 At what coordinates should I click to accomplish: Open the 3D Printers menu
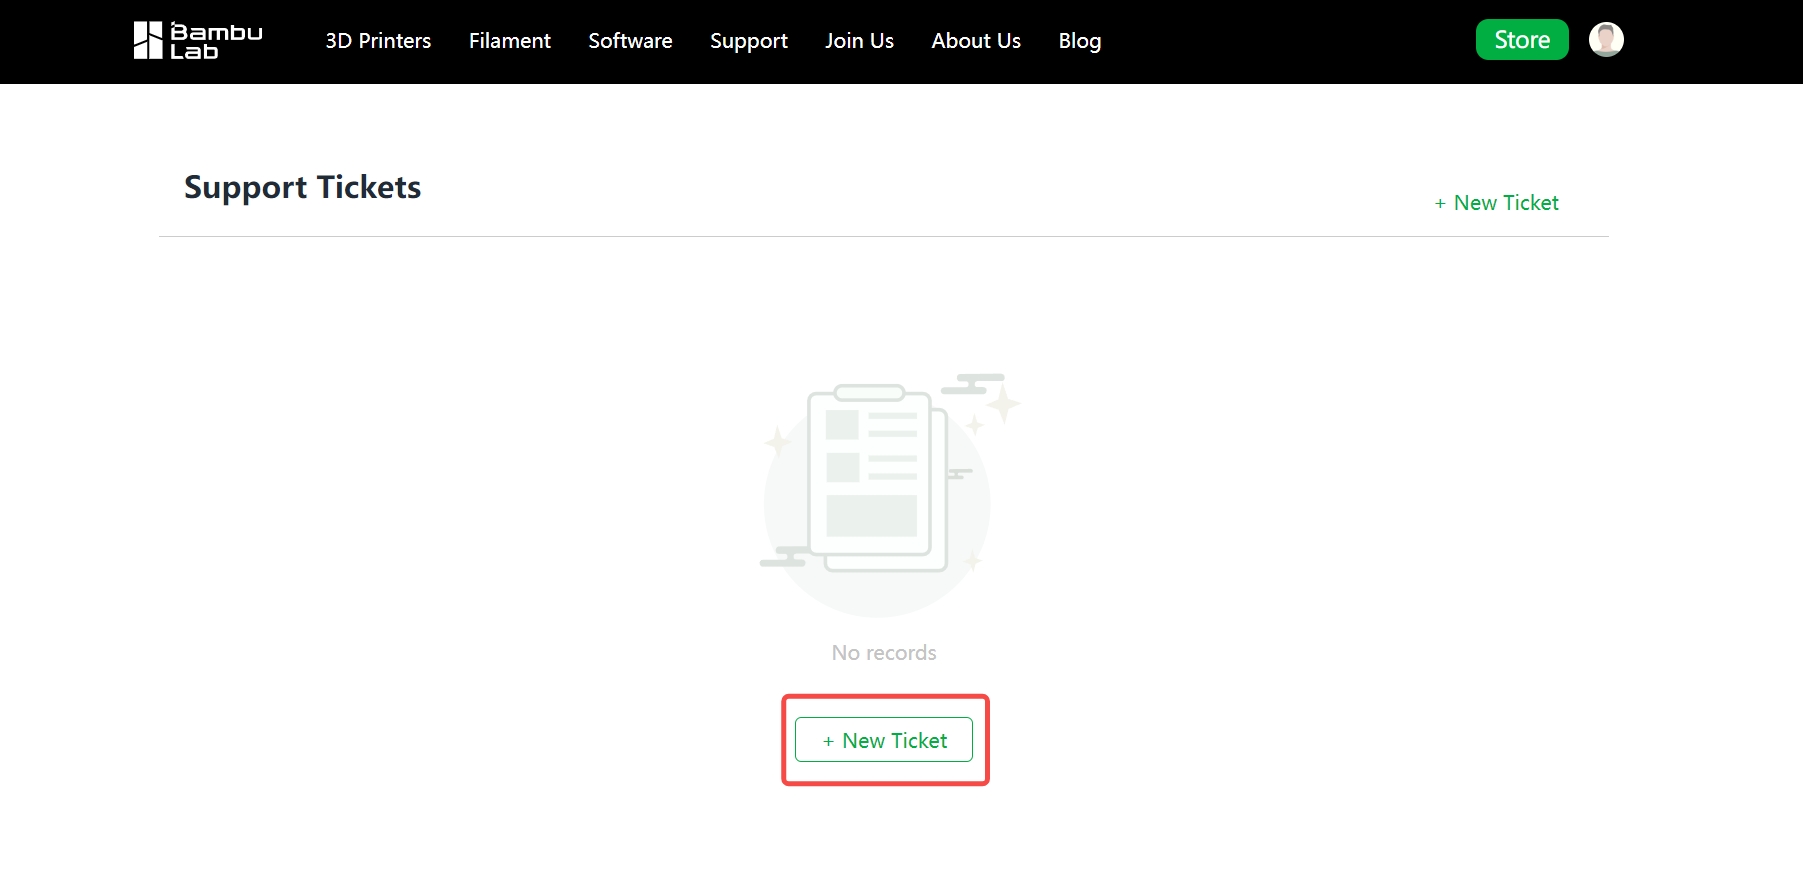click(378, 41)
